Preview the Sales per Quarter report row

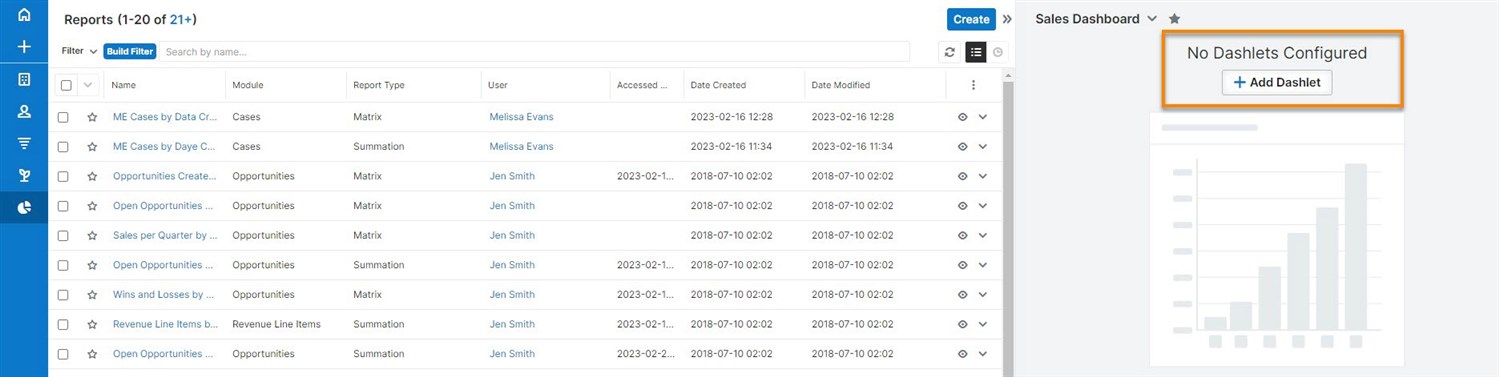coord(962,236)
